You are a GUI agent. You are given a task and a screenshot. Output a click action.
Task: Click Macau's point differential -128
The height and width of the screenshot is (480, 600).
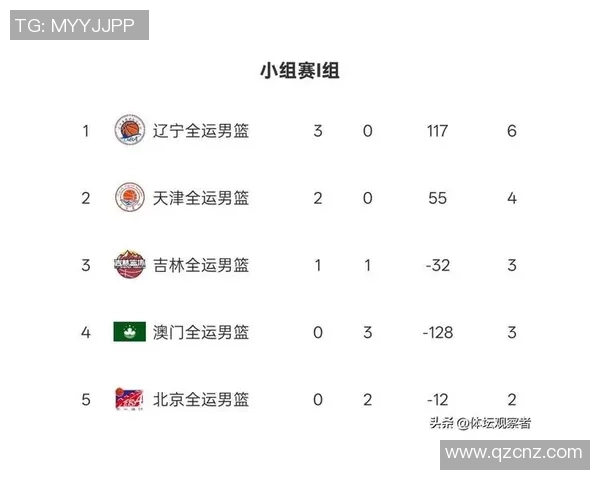[437, 332]
